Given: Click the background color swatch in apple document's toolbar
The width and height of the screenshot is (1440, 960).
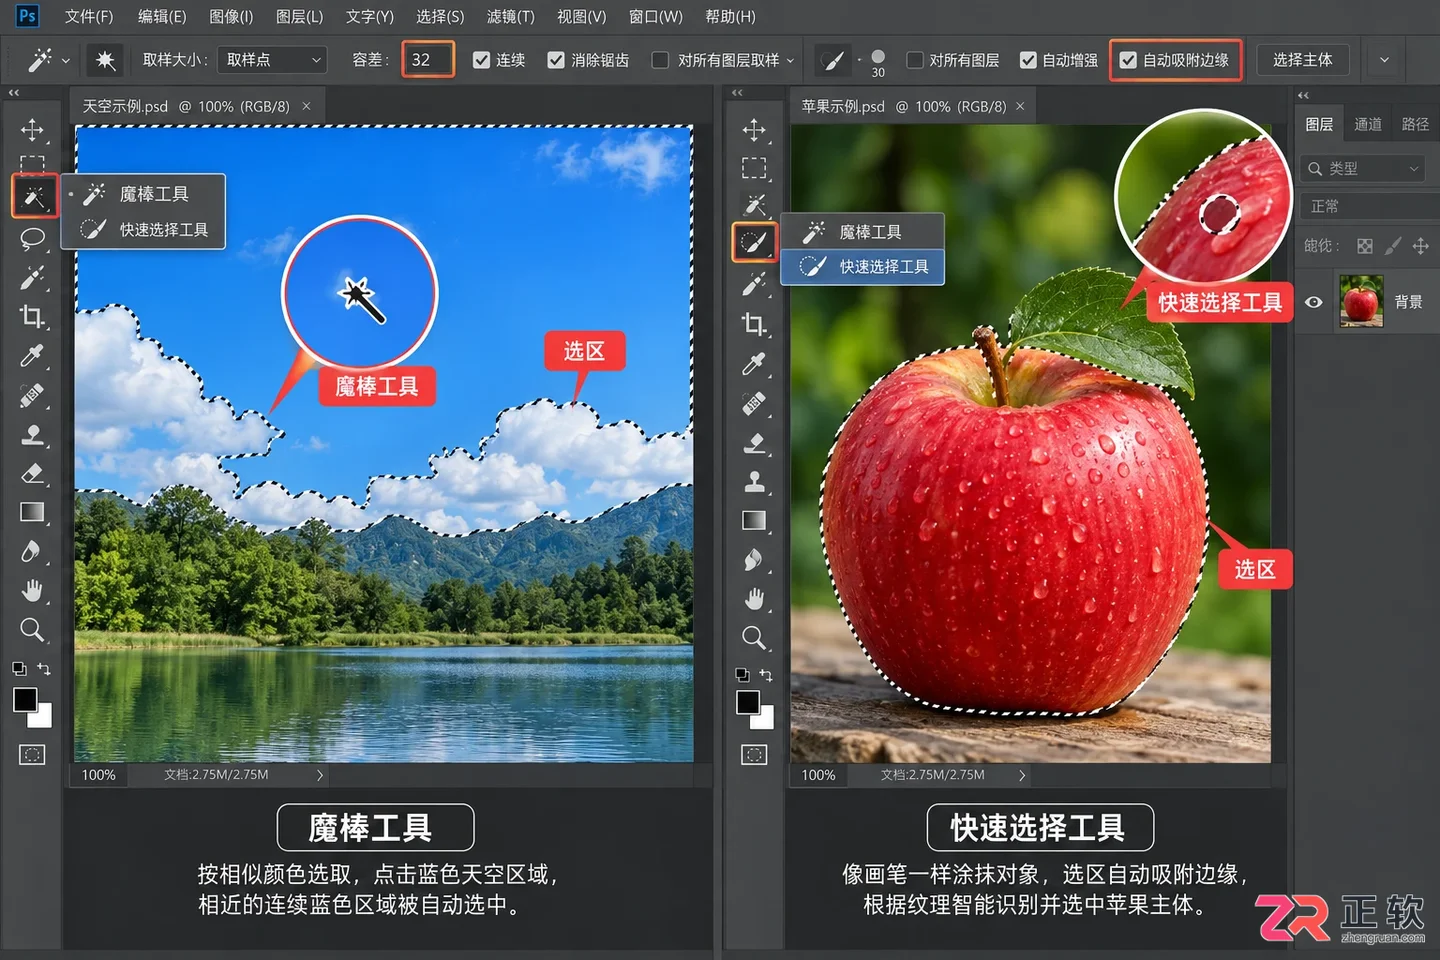Looking at the screenshot, I should (763, 717).
